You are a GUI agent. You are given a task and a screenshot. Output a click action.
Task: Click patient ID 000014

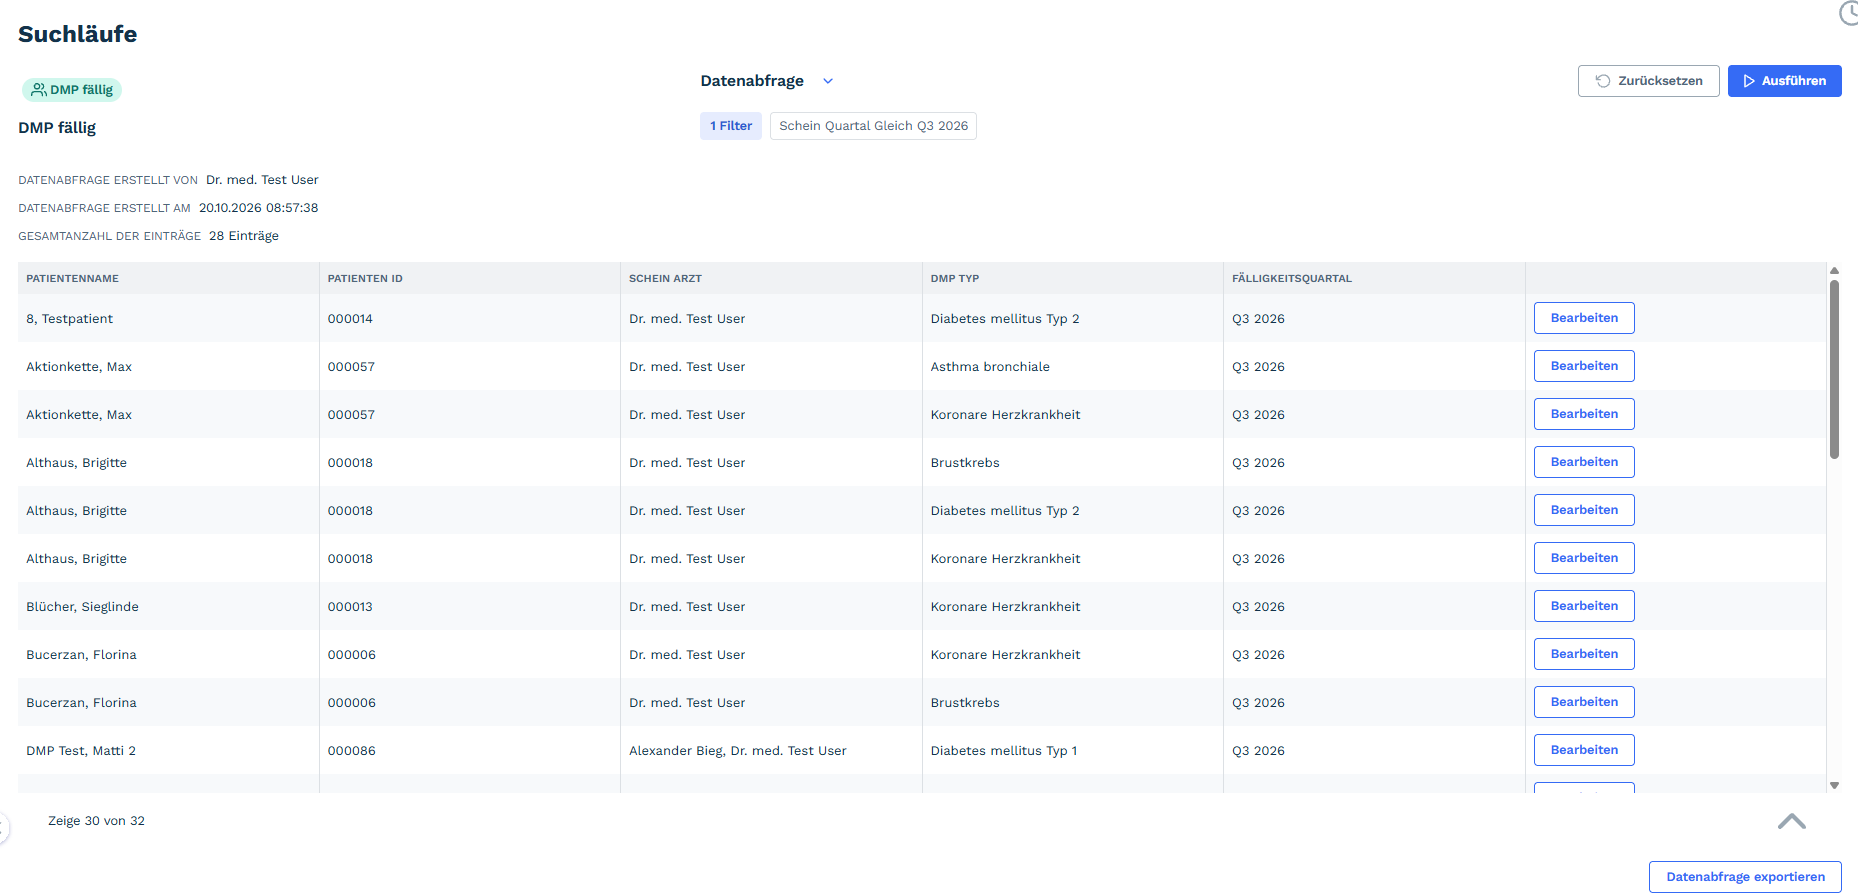coord(350,319)
